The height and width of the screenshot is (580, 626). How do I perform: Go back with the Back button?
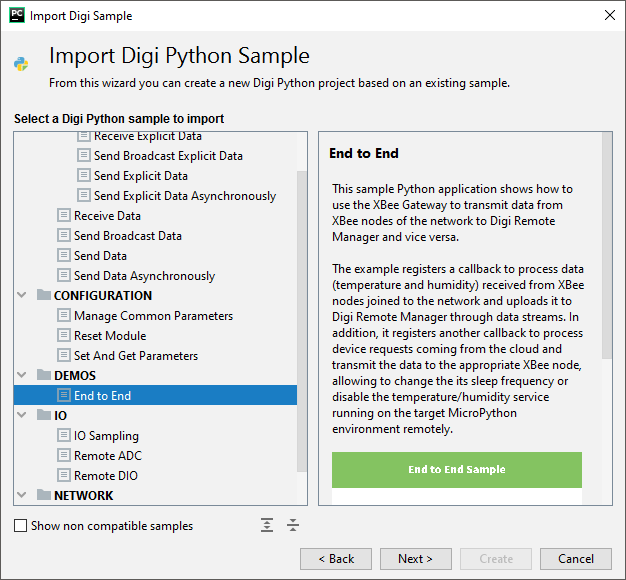pyautogui.click(x=335, y=559)
